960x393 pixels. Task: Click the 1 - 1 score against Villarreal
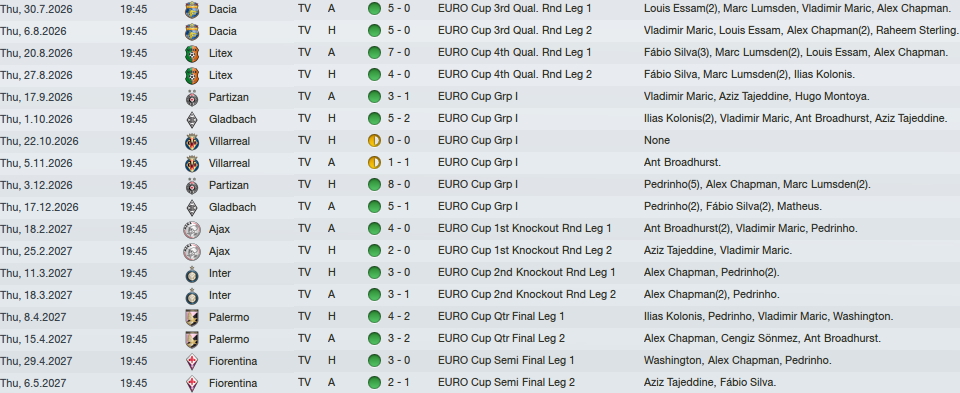pos(399,163)
